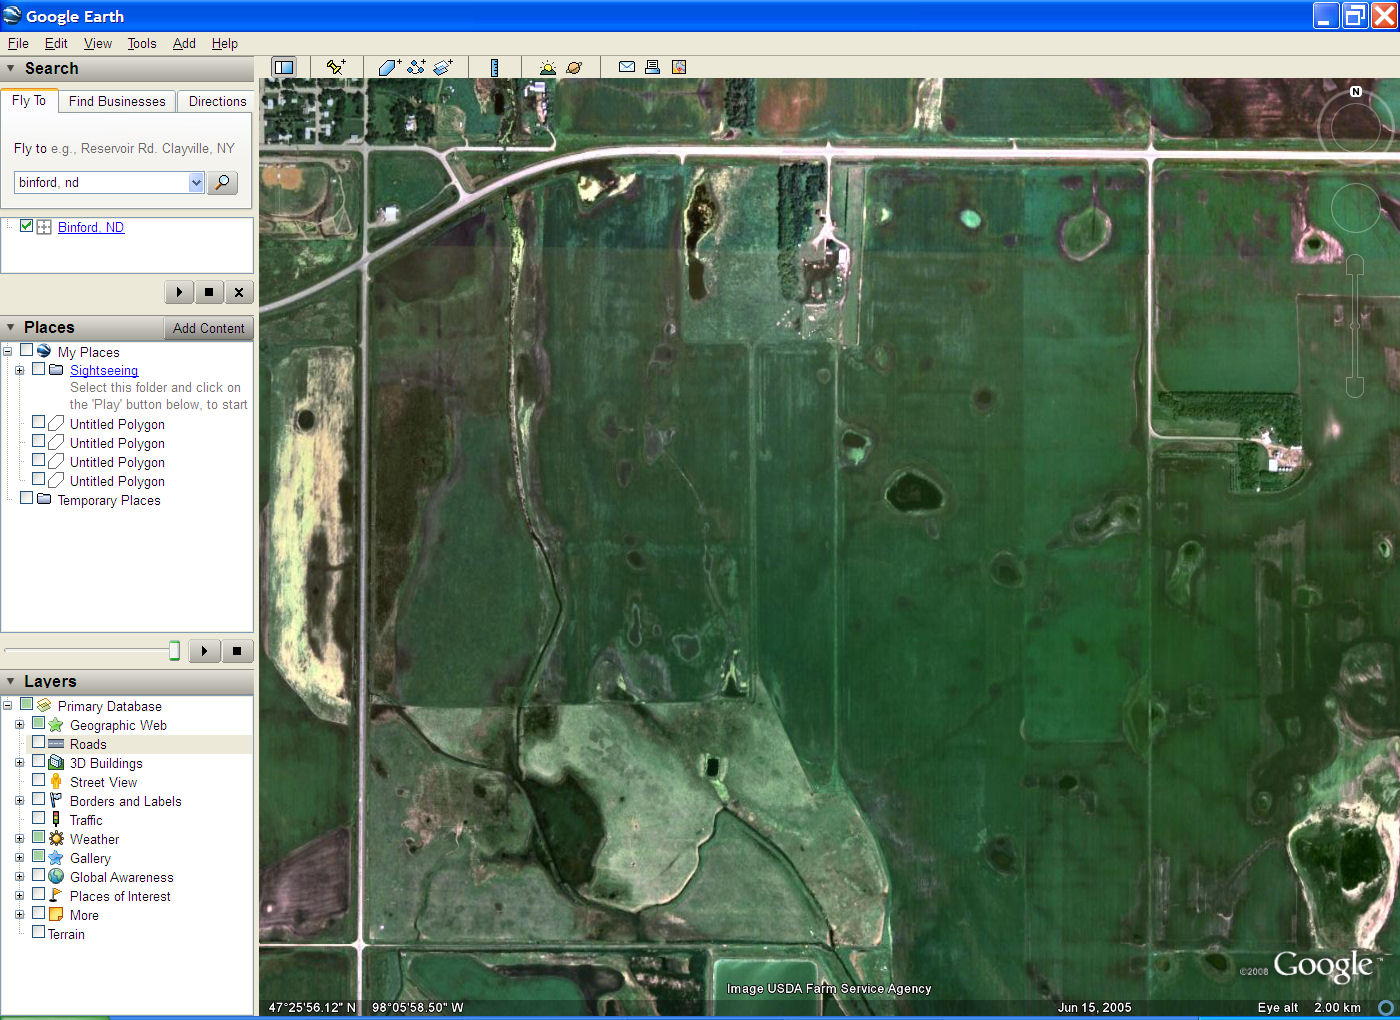Open the Binford, ND result link
Image resolution: width=1400 pixels, height=1020 pixels.
[91, 227]
